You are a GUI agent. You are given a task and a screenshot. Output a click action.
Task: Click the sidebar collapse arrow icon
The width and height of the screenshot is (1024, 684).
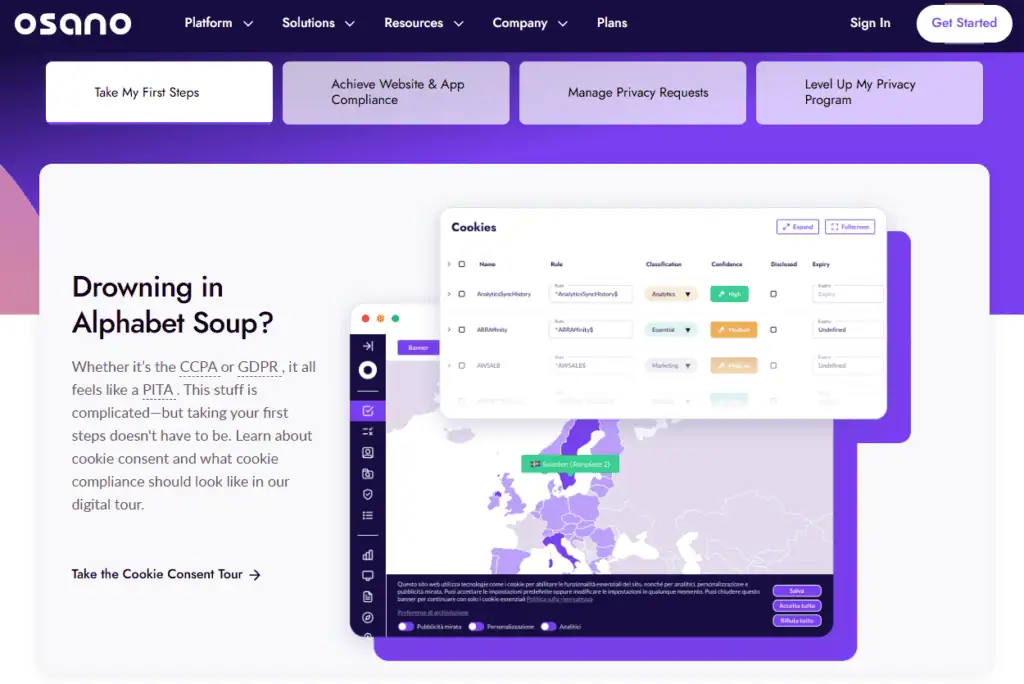[368, 346]
